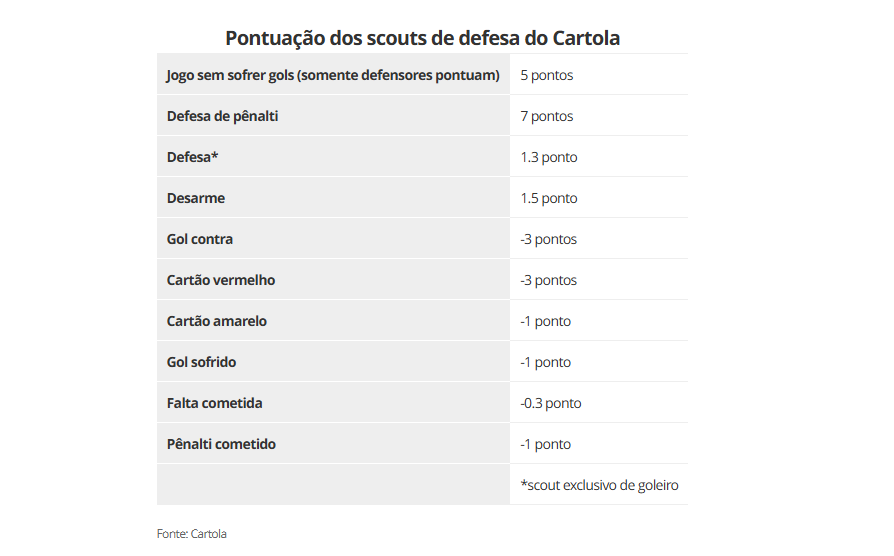Select the 'Desarme' row label
Screen dimensions: 894x556
196,198
